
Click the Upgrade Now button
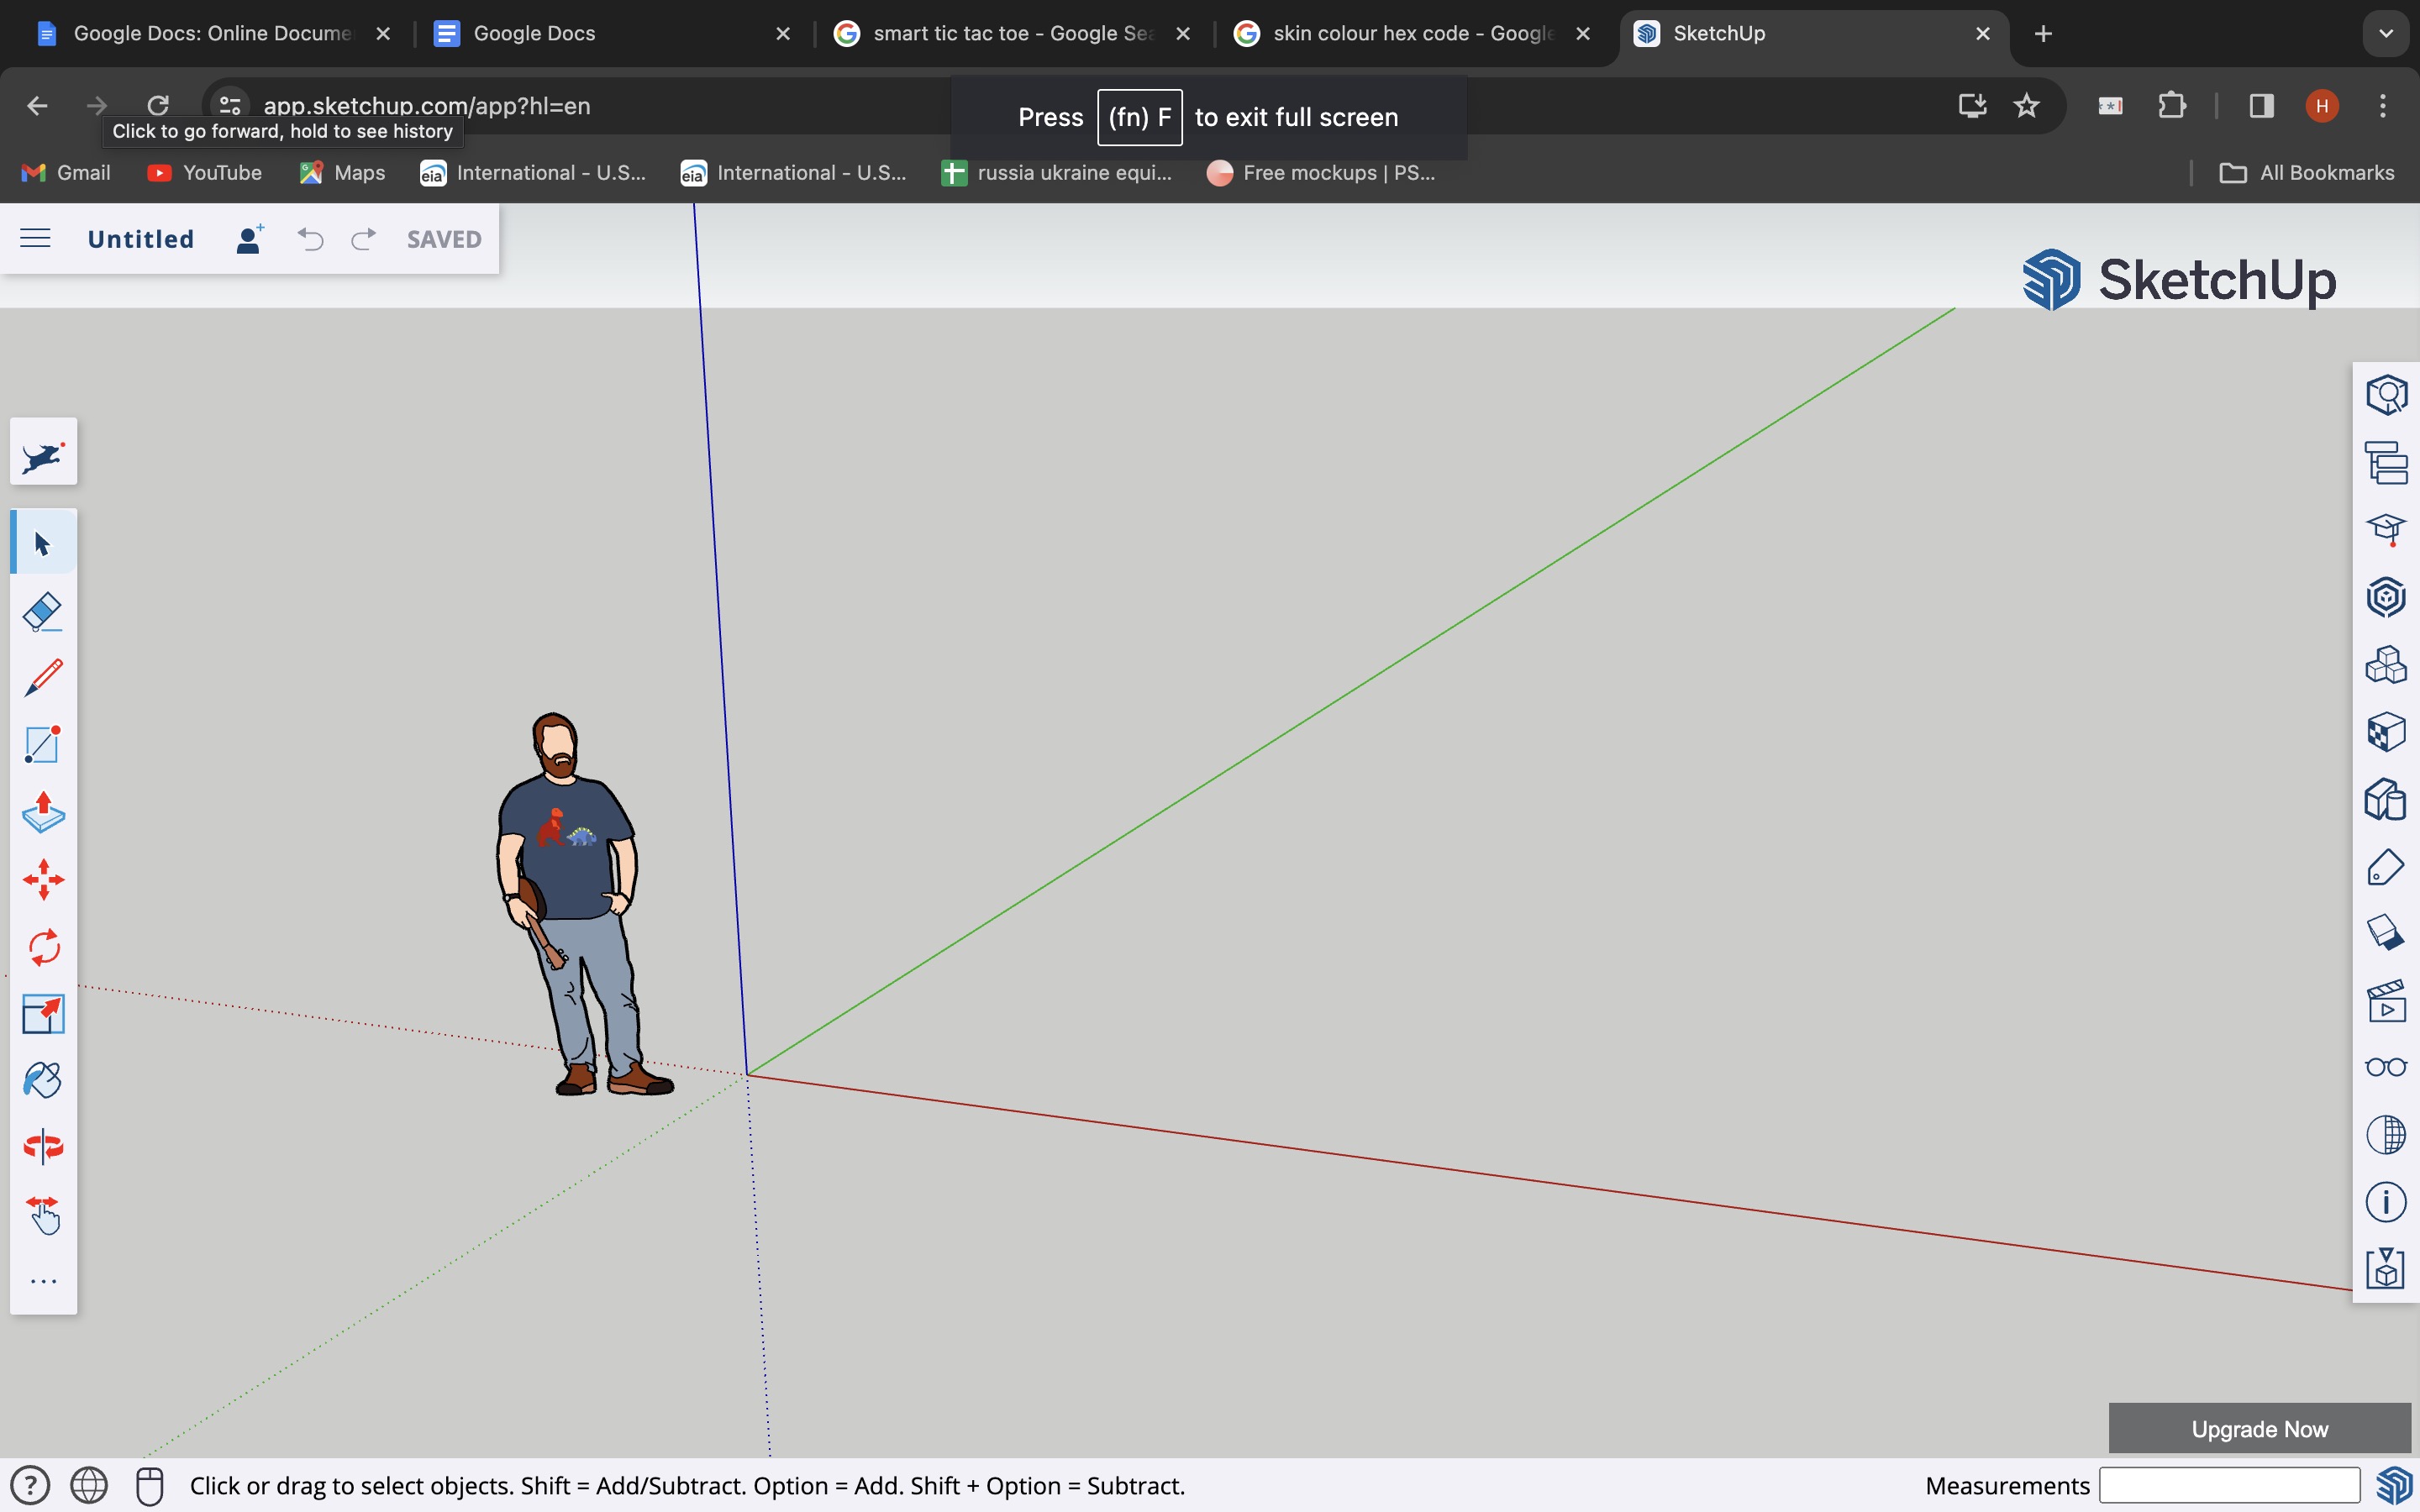click(x=2260, y=1429)
